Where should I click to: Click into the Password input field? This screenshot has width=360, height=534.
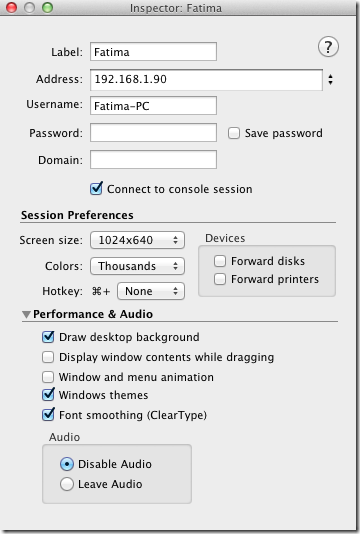pos(153,132)
